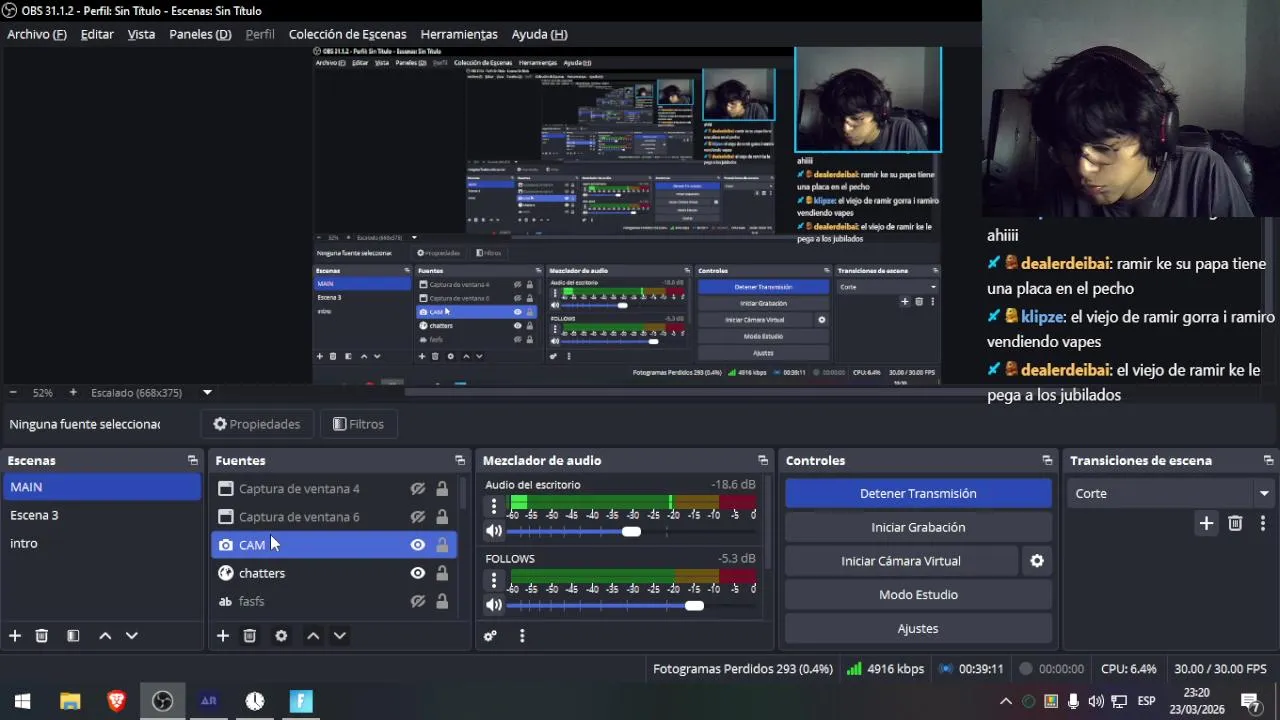The image size is (1280, 720).
Task: Mute the Audio del escritorio speaker
Action: coord(494,531)
